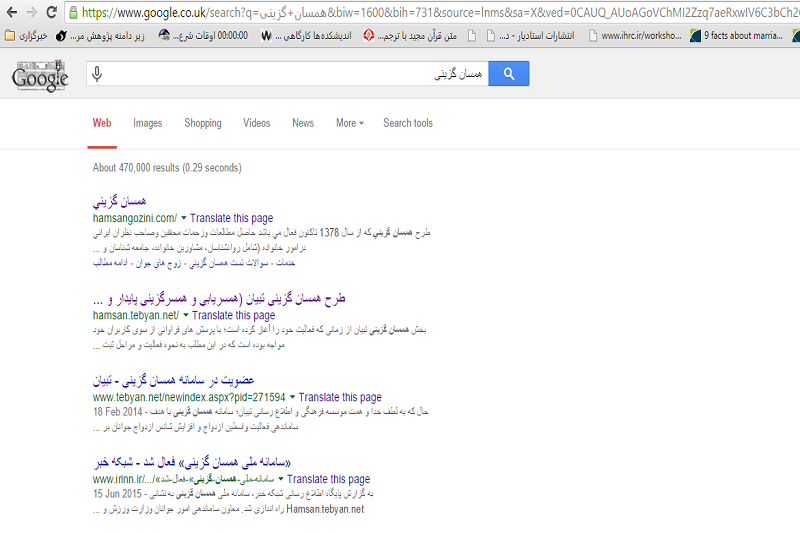Image resolution: width=800 pixels, height=533 pixels.
Task: Expand arrow next to hamsan.tebyan.net URL
Action: click(x=186, y=315)
